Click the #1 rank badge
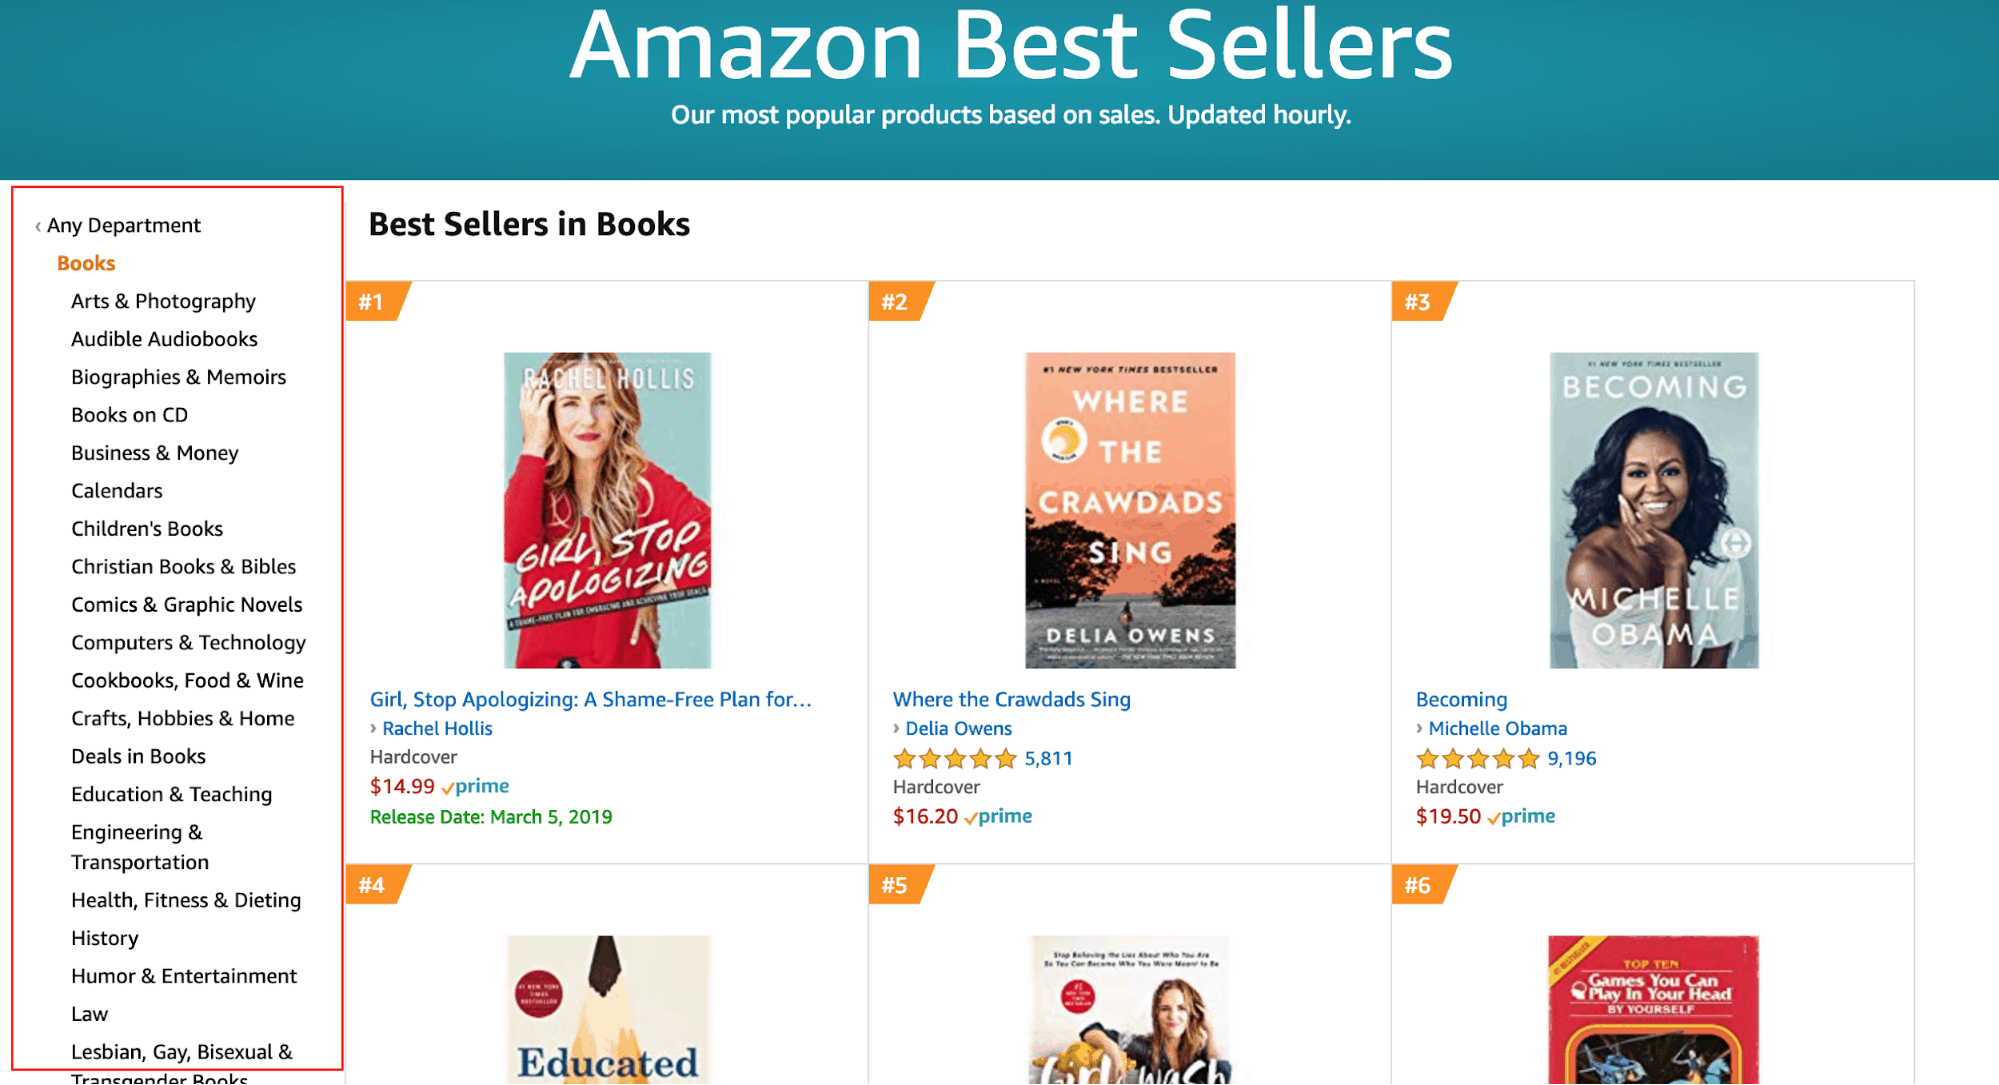The height and width of the screenshot is (1085, 1999). pyautogui.click(x=374, y=302)
